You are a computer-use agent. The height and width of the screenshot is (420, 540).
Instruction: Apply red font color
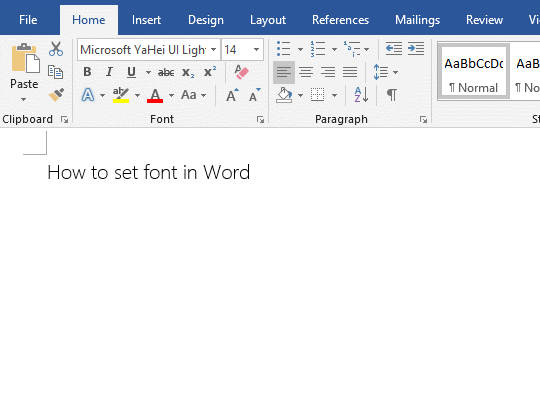[155, 95]
